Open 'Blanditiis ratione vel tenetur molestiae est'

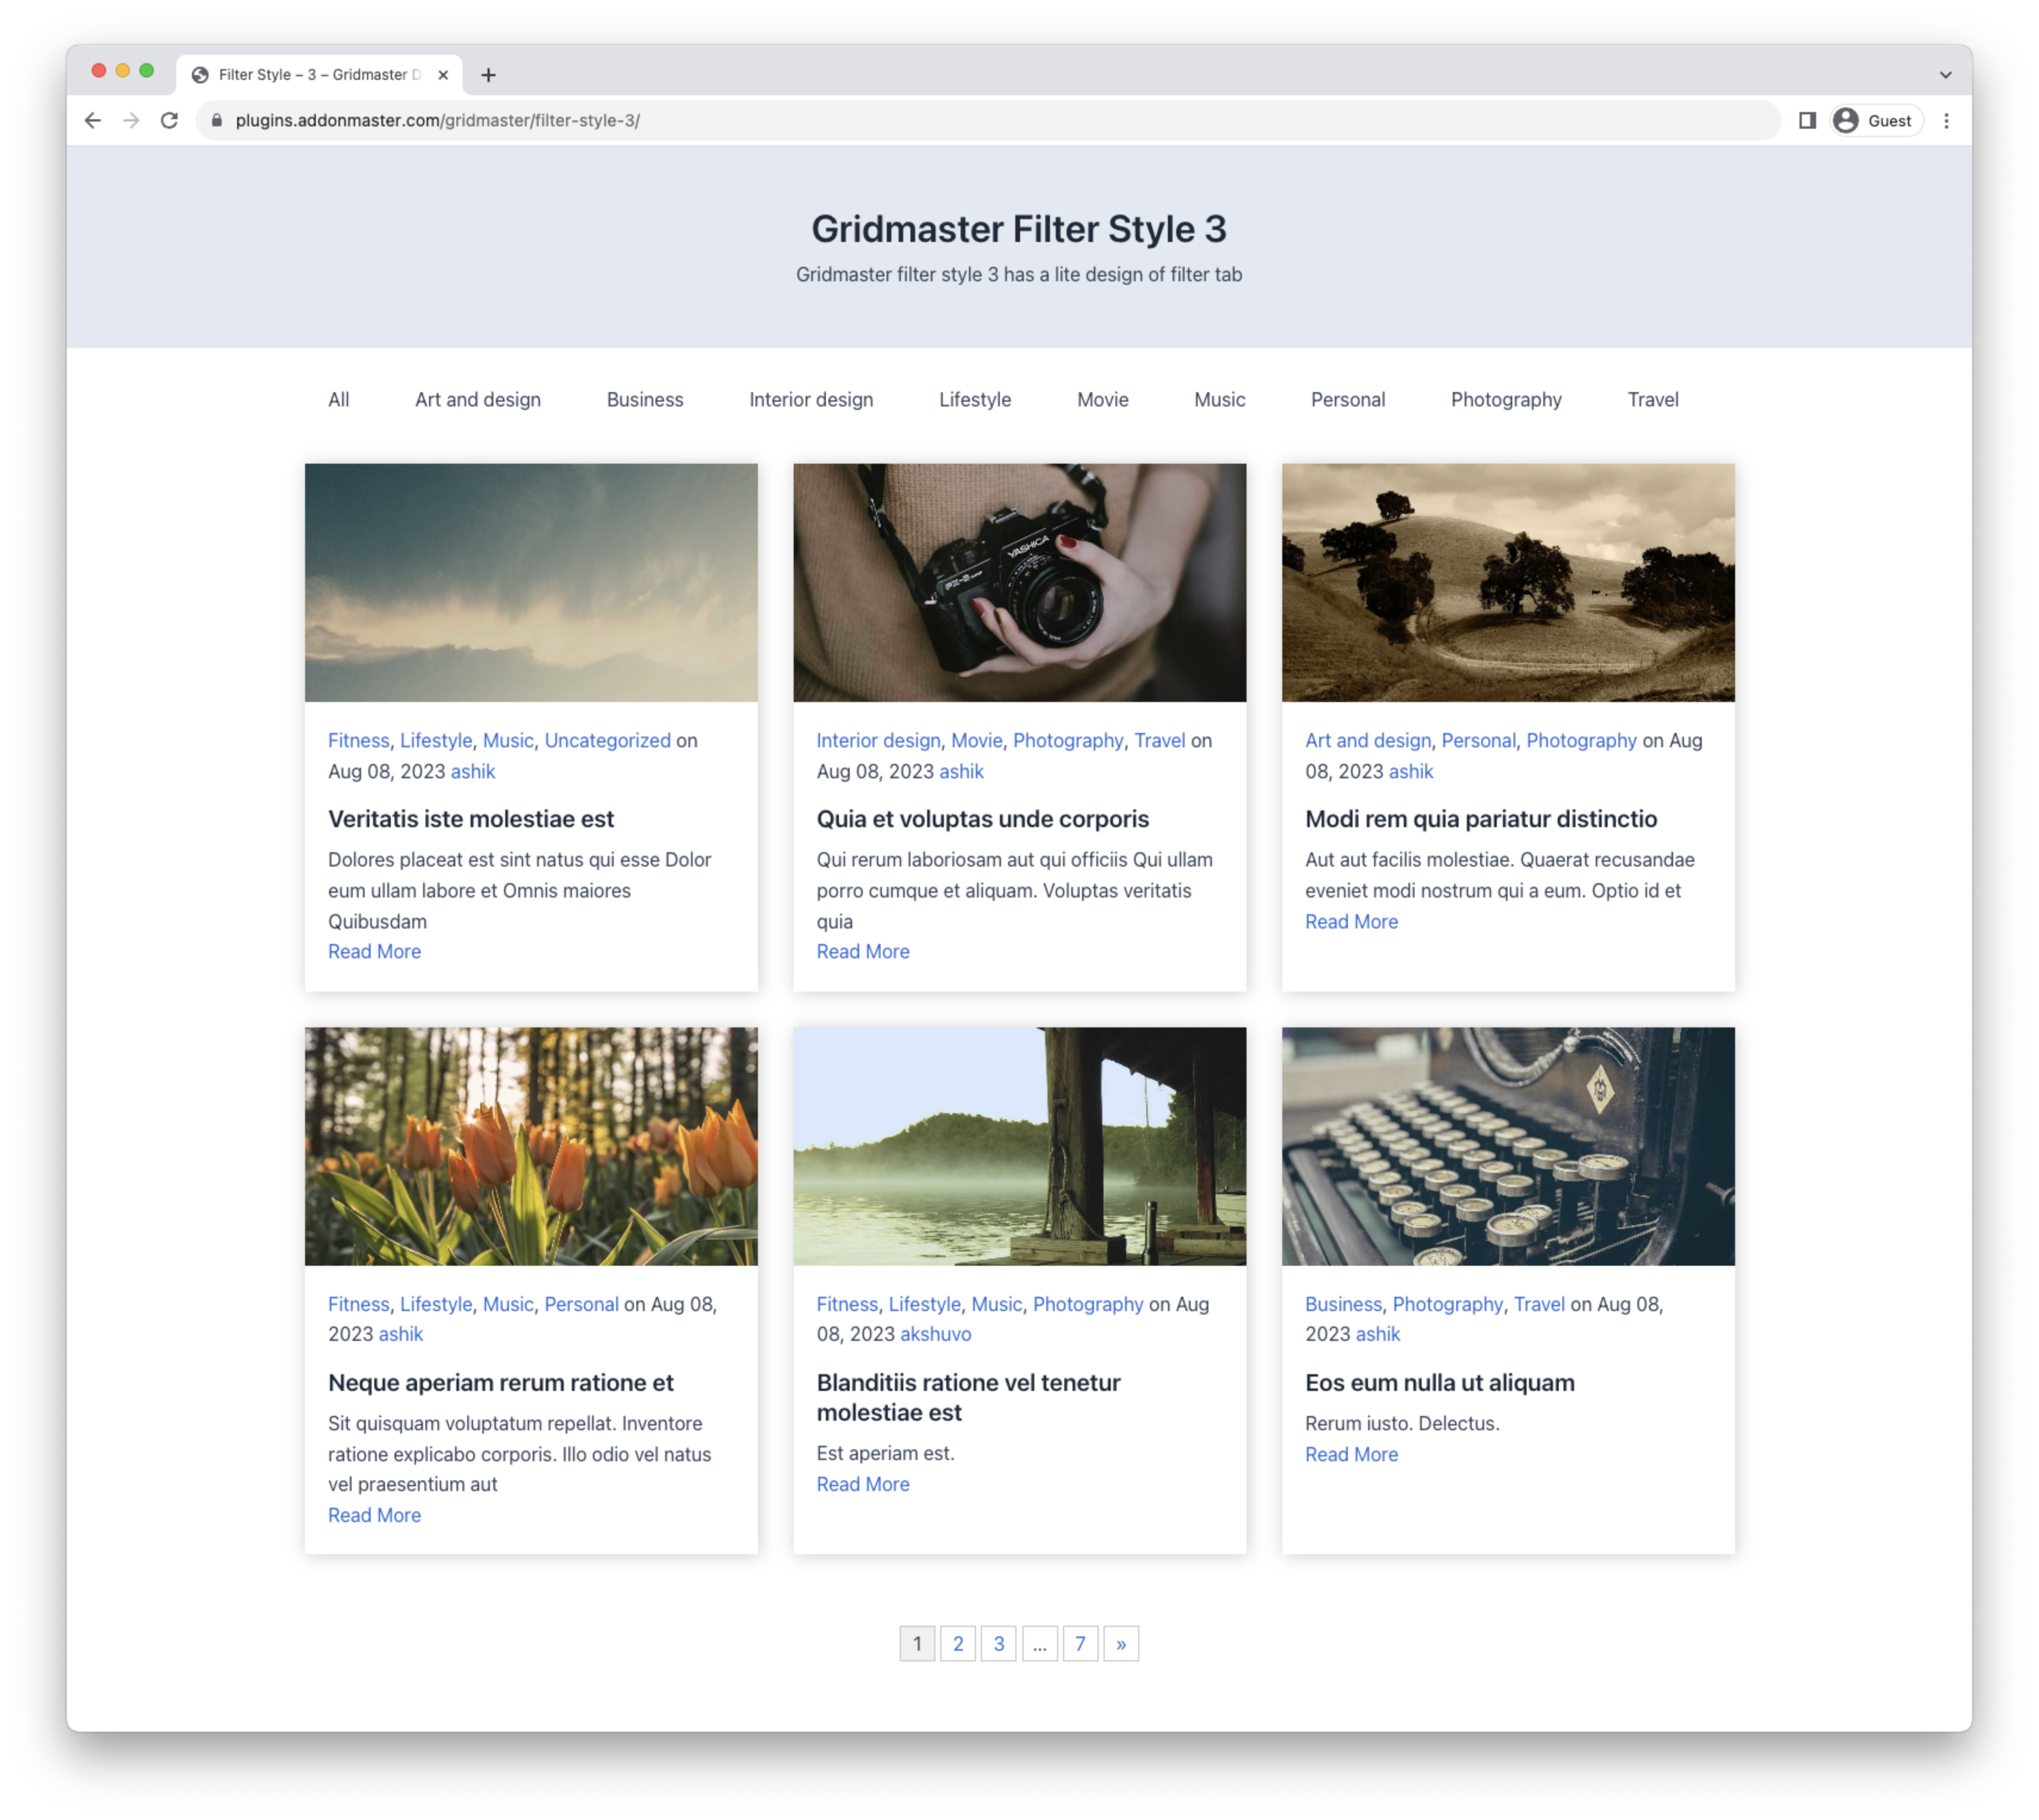[x=968, y=1397]
